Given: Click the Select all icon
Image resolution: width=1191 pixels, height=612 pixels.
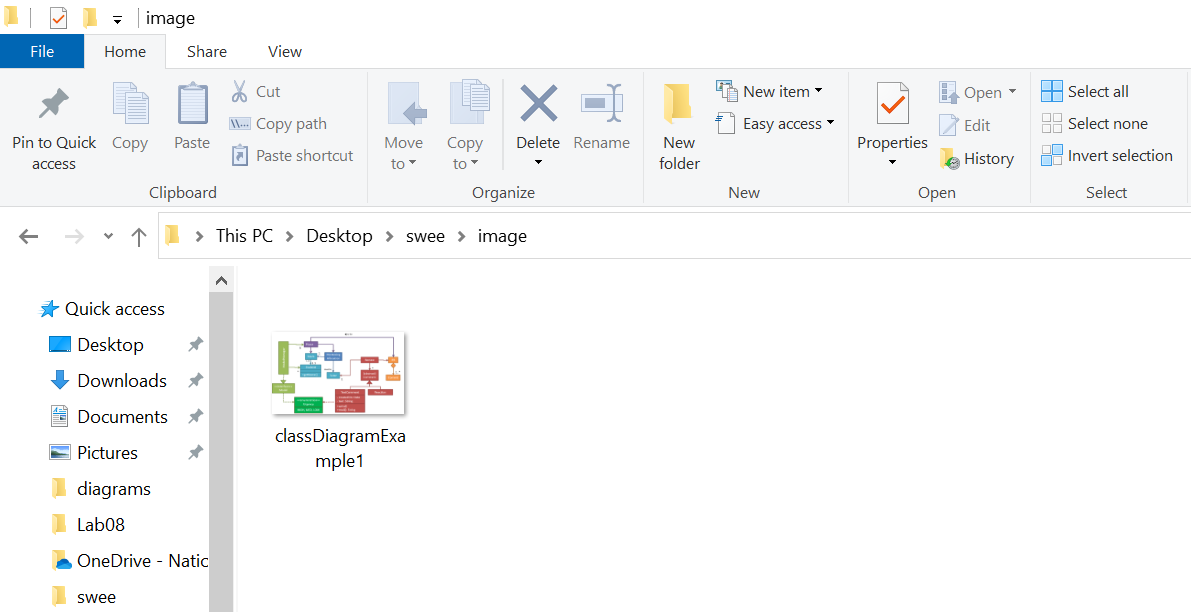Looking at the screenshot, I should click(1052, 91).
